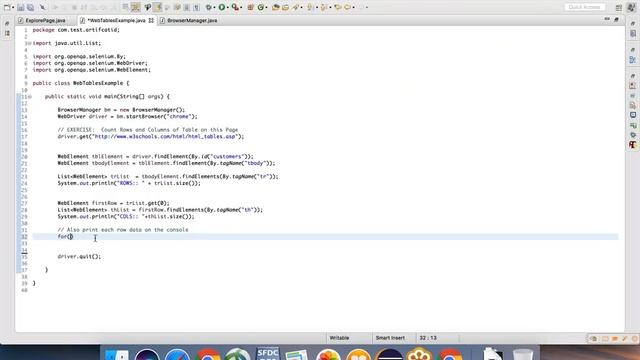Open the New wizard dropdown arrow
The width and height of the screenshot is (640, 360).
[x=13, y=7]
